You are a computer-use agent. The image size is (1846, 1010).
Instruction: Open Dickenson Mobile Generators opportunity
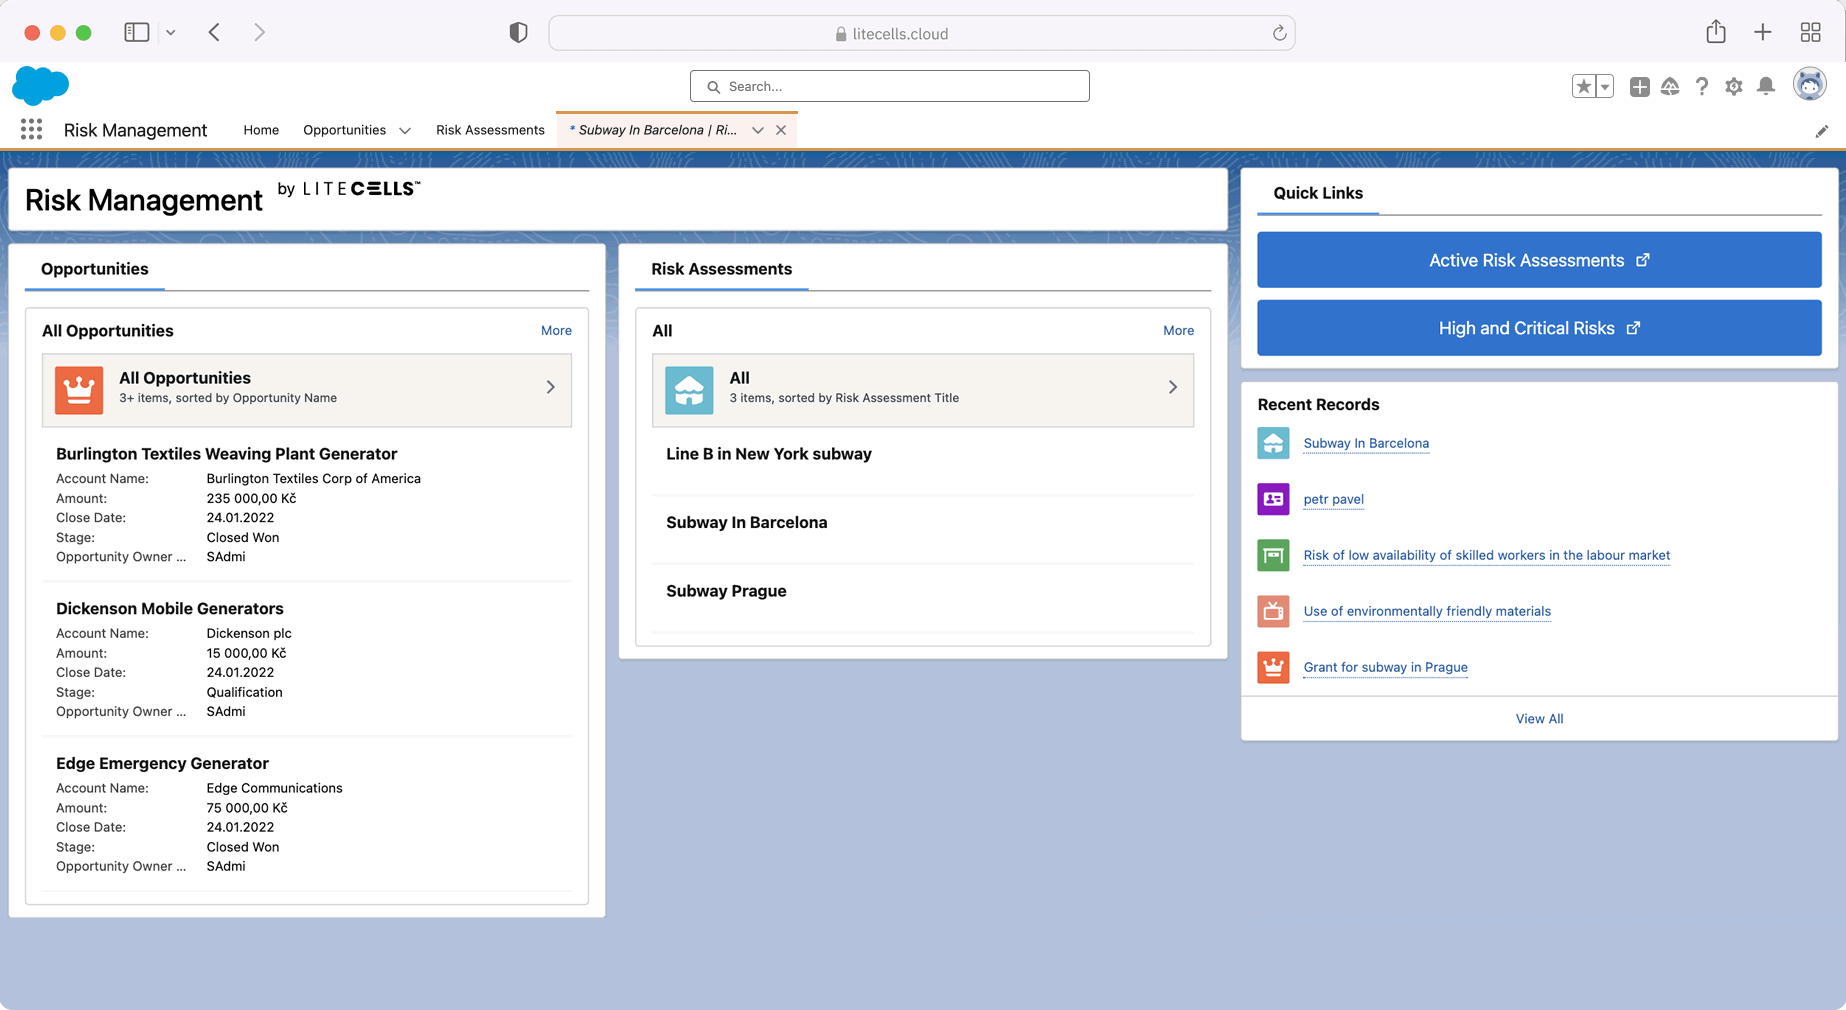click(x=169, y=609)
